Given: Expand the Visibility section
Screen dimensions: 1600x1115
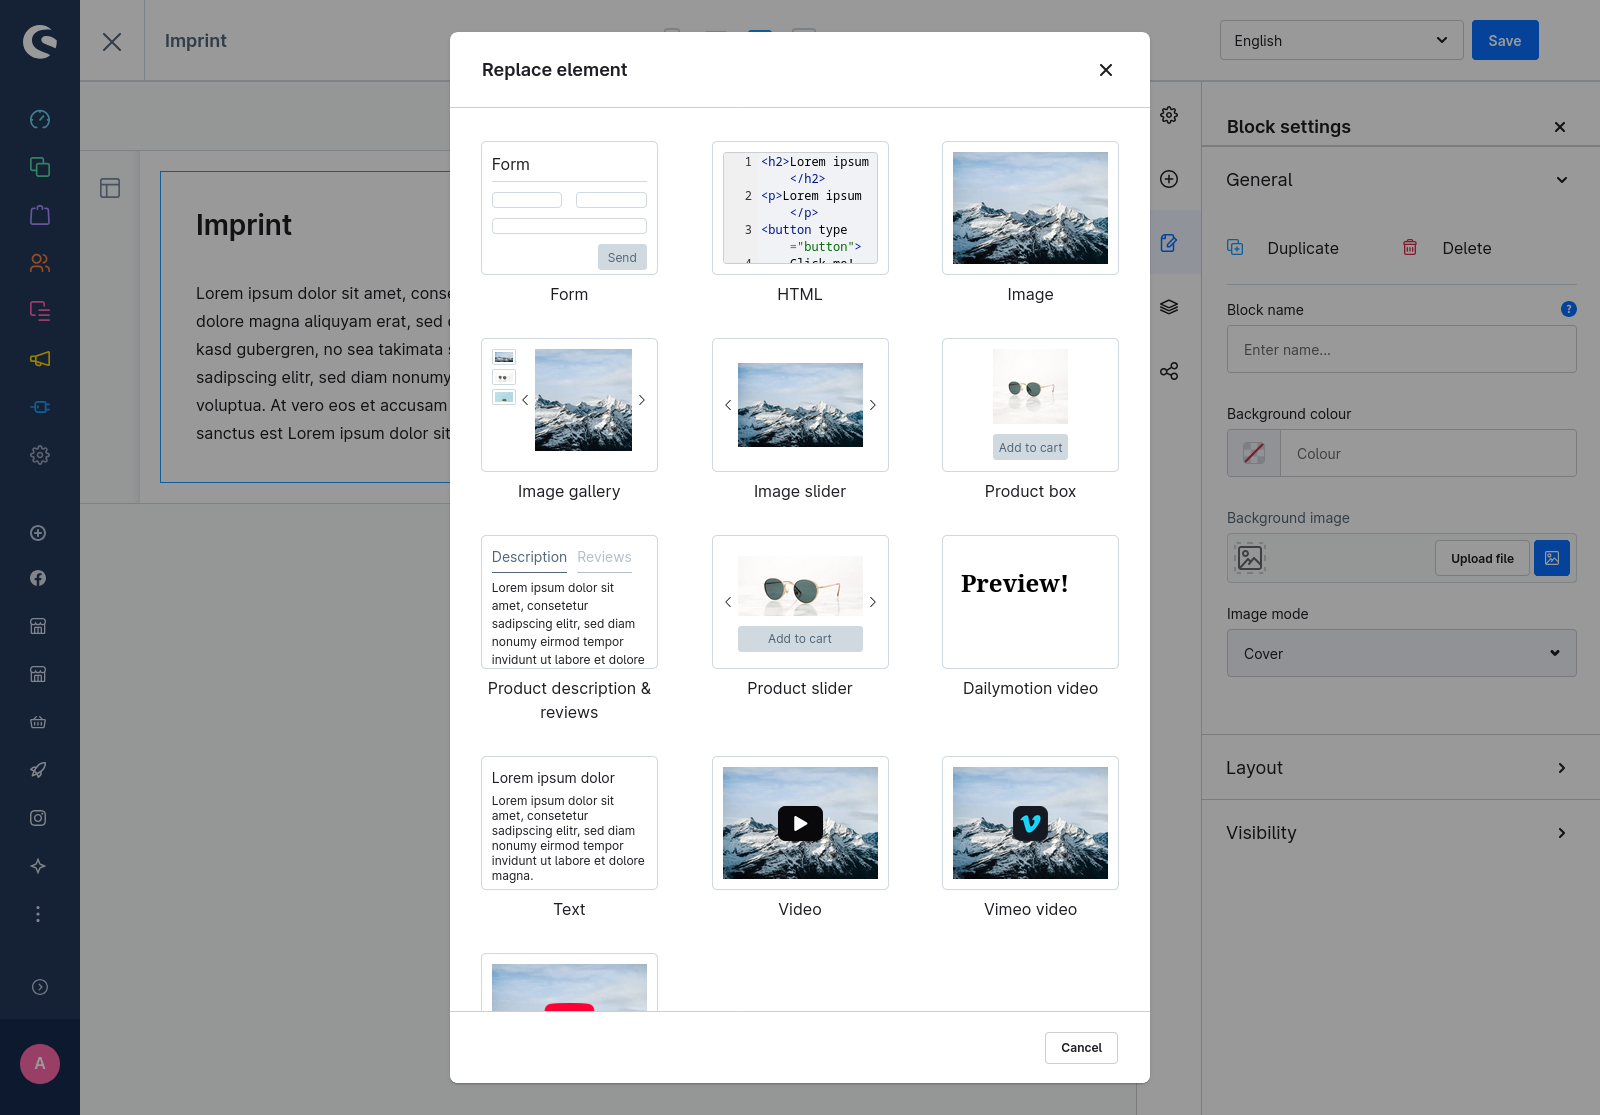Looking at the screenshot, I should 1400,833.
